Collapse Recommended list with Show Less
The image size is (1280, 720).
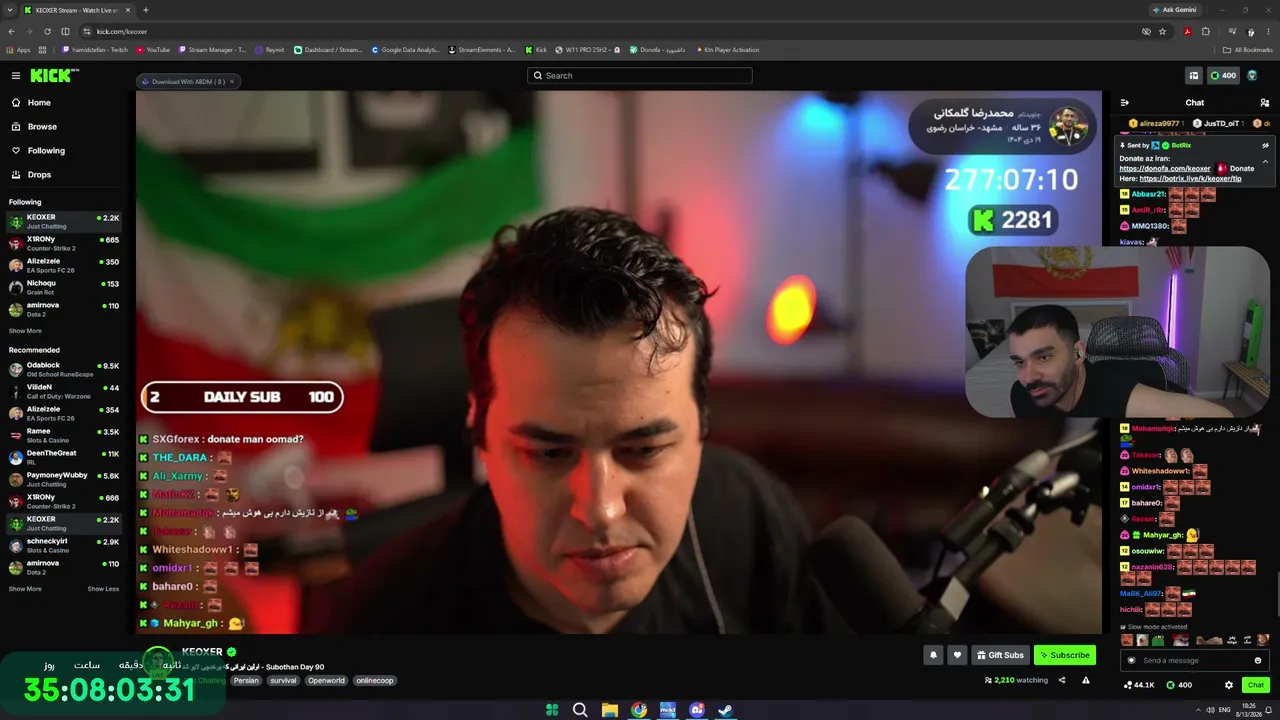point(103,589)
